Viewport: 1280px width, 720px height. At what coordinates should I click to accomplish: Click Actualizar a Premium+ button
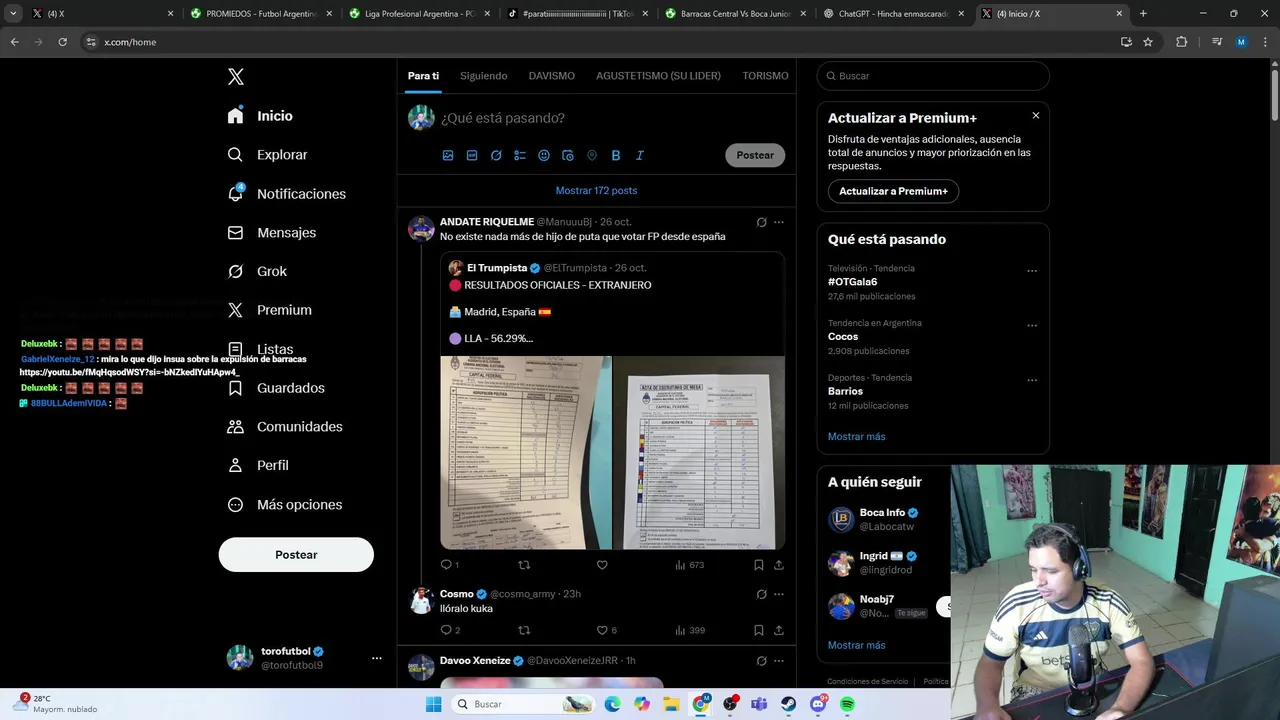893,191
